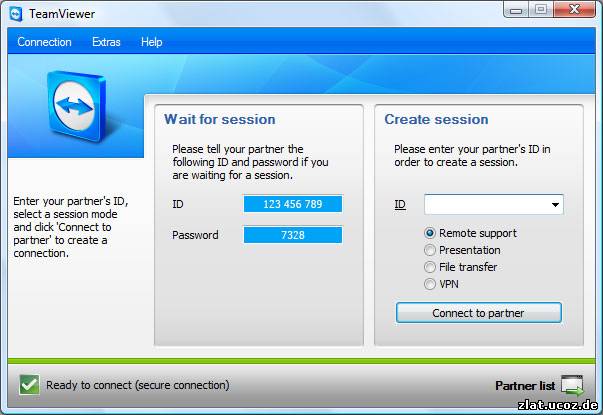Click the underlined ID label in Create session
603x415 pixels.
(400, 205)
